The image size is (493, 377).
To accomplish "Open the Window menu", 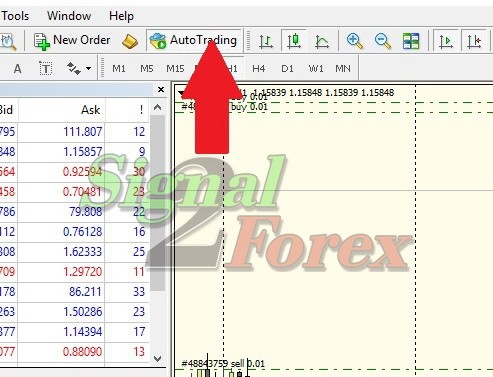I will coord(69,16).
